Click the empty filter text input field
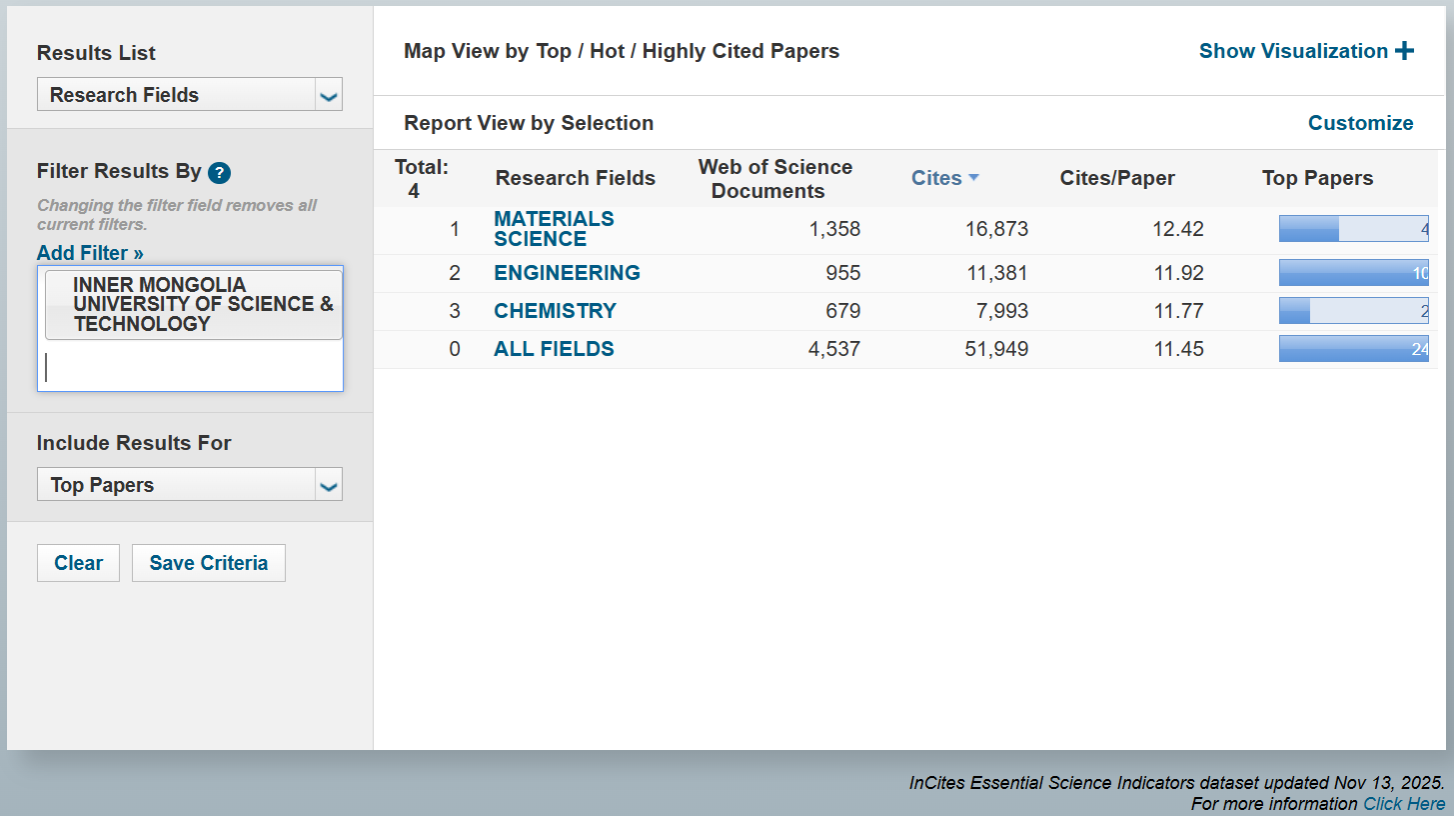Screen dimensions: 1454x816 pos(190,368)
